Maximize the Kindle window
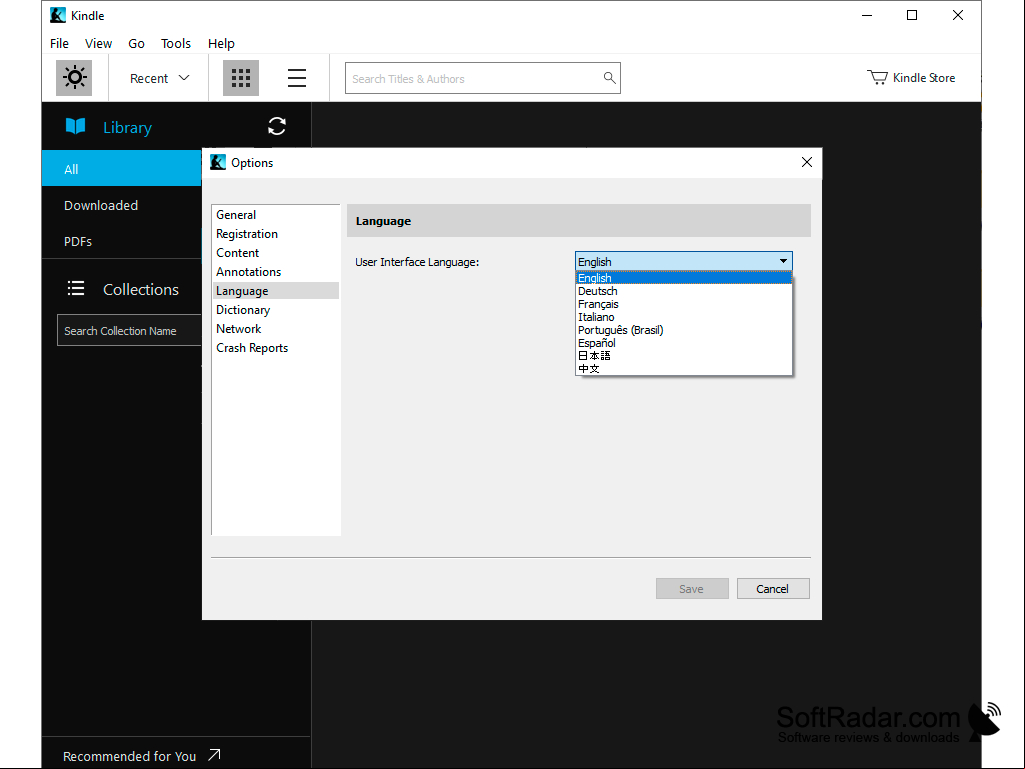The height and width of the screenshot is (769, 1025). click(912, 15)
